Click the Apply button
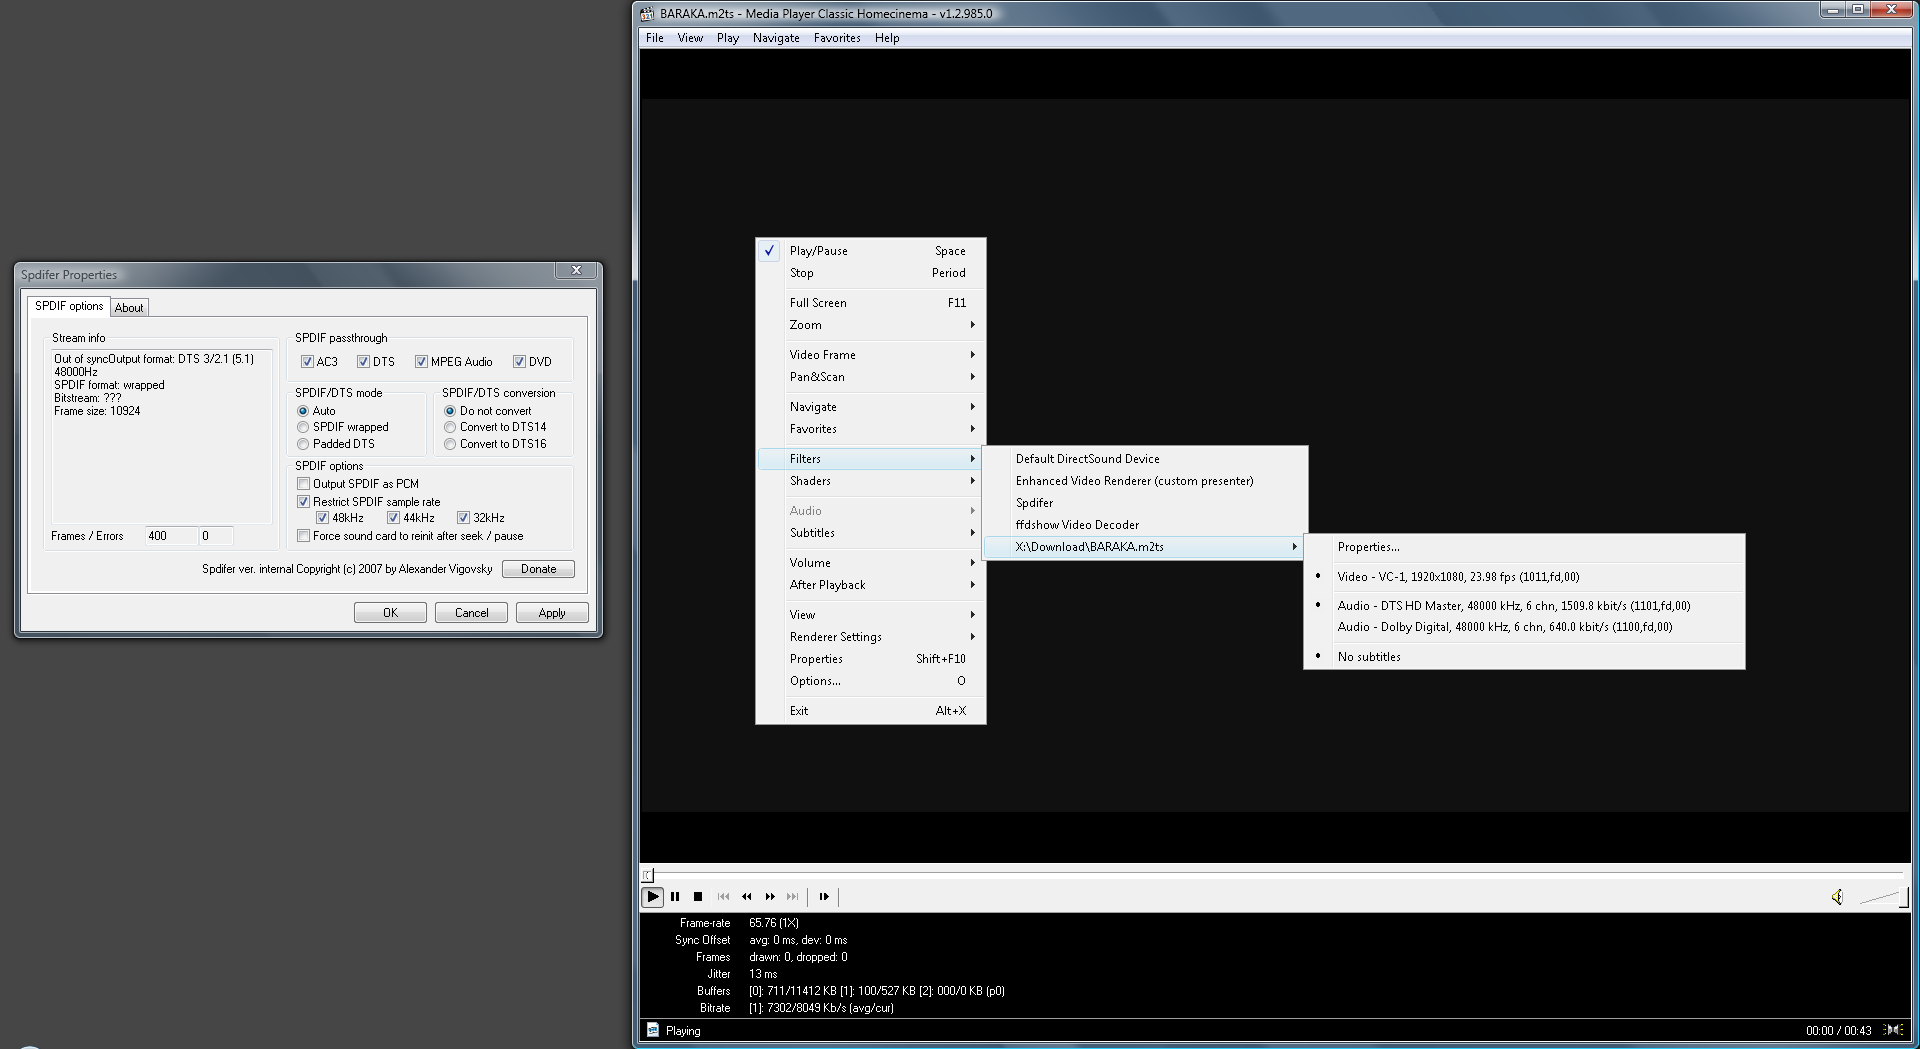 tap(551, 613)
